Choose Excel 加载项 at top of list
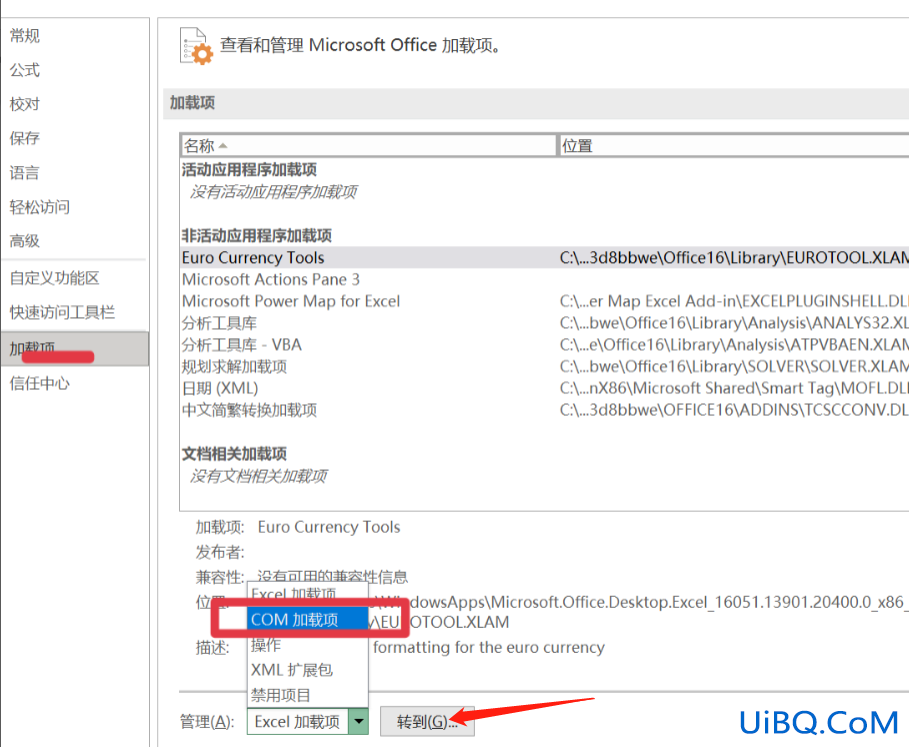Screen dimensions: 909x747 308,594
